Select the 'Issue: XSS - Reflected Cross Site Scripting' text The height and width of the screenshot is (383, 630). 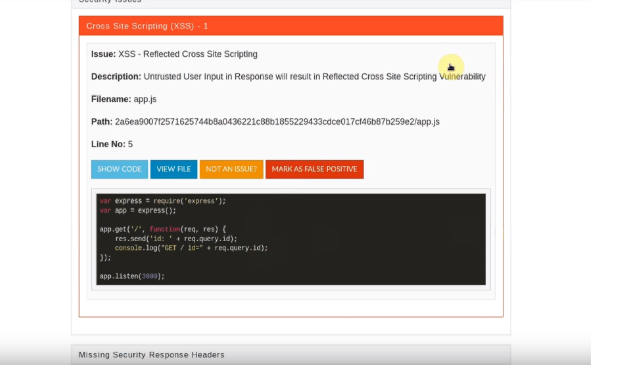(174, 54)
